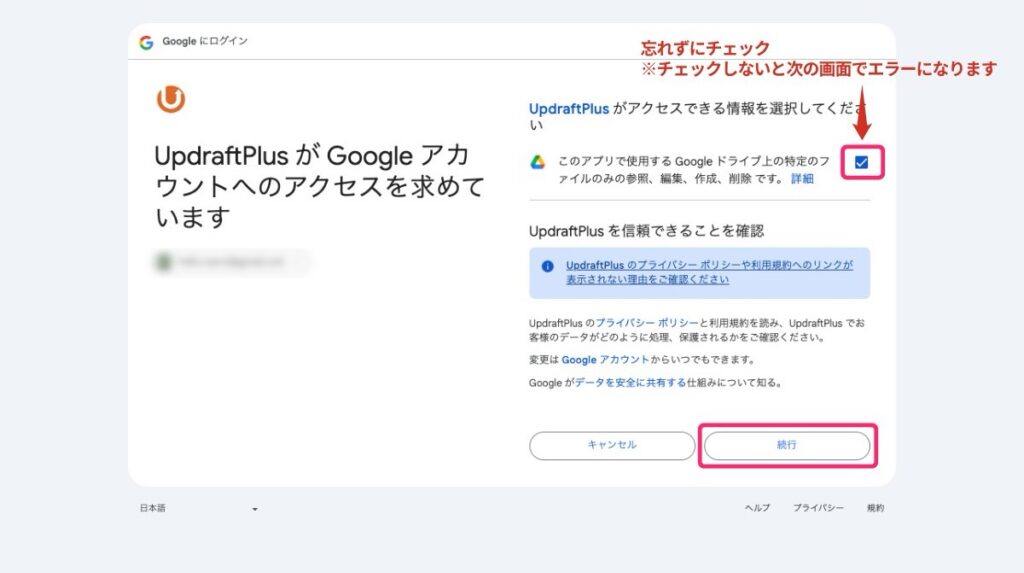
Task: Open the 規約 footer link
Action: [x=875, y=508]
